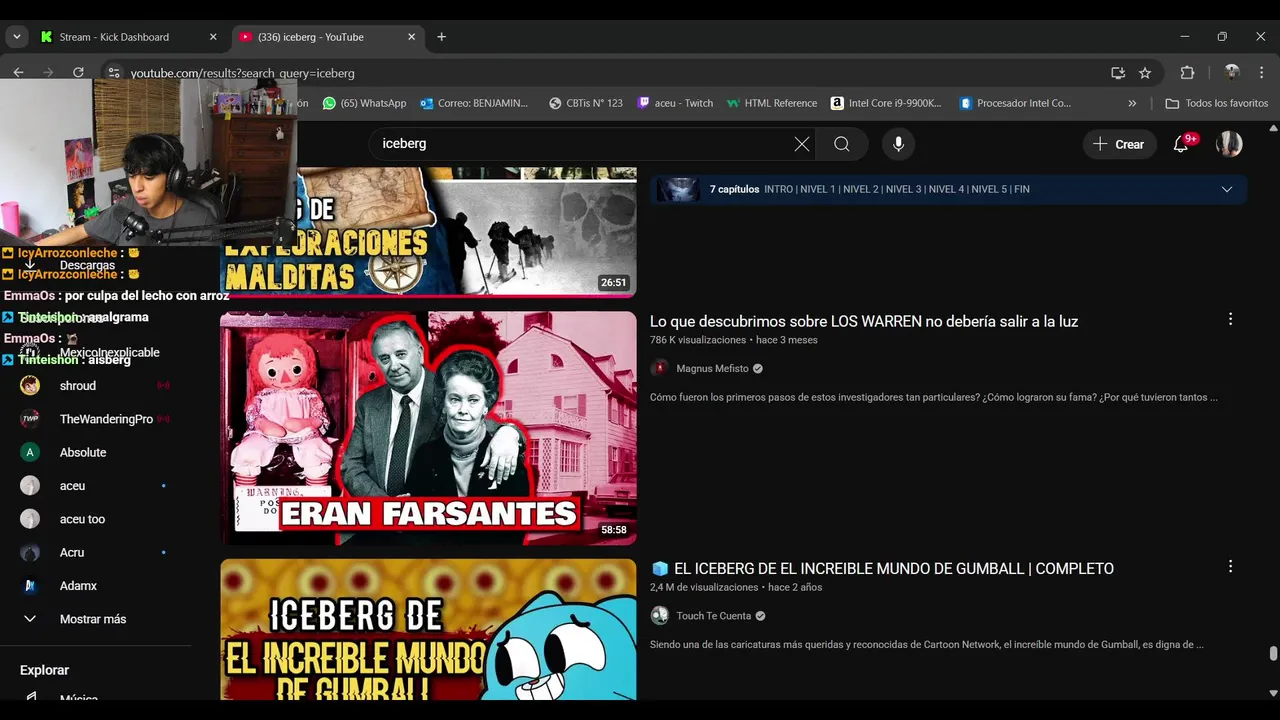The width and height of the screenshot is (1280, 720).
Task: Open options for LOS WARREN video
Action: [1230, 319]
